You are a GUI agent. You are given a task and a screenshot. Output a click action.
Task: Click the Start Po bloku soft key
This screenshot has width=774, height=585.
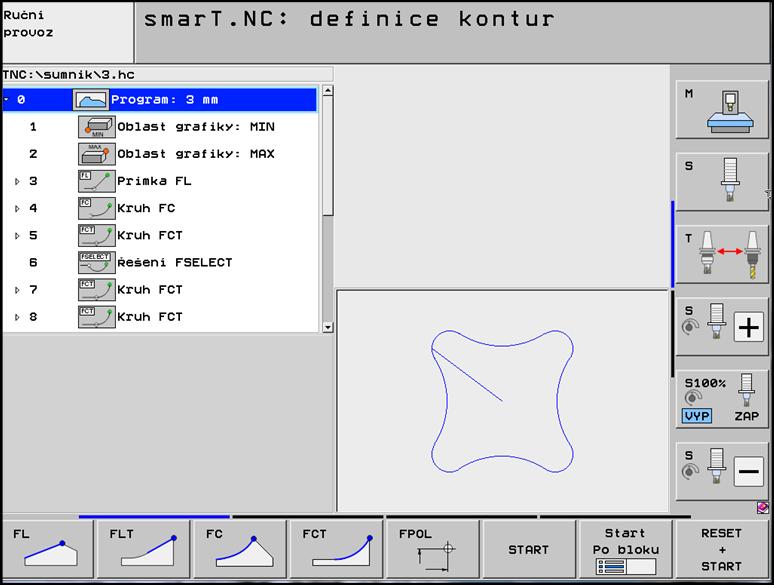click(x=625, y=549)
